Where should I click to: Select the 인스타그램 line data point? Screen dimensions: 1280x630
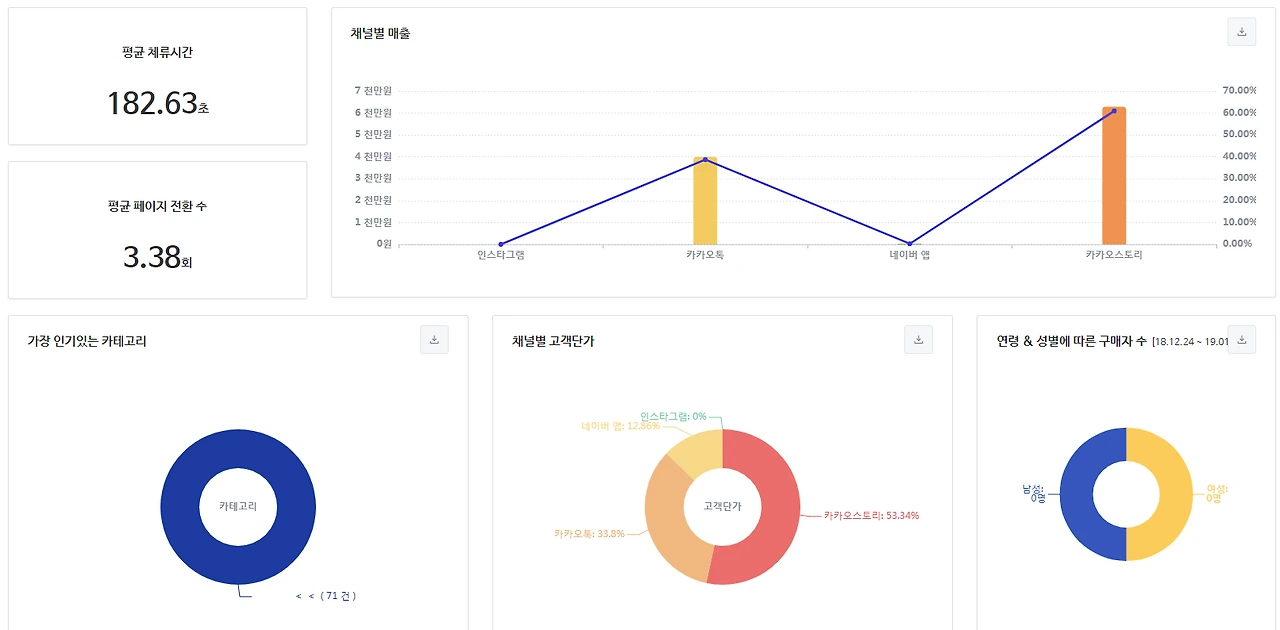click(501, 244)
